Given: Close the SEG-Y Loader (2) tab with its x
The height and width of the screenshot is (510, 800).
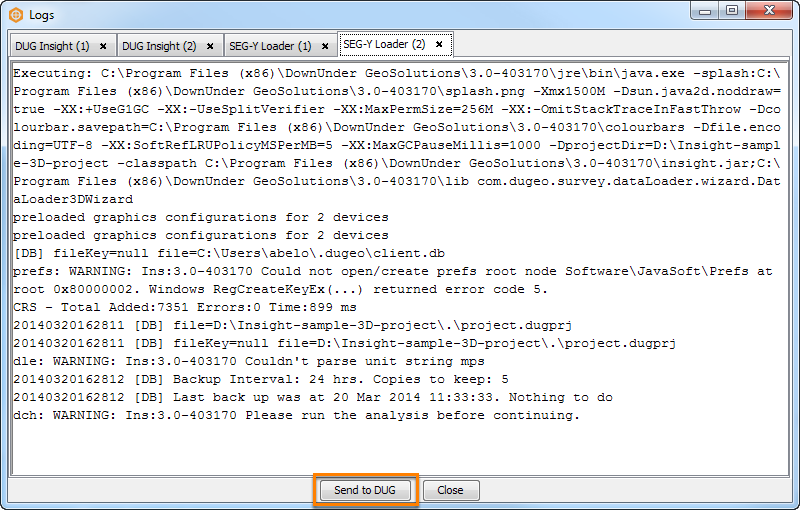Looking at the screenshot, I should (439, 44).
